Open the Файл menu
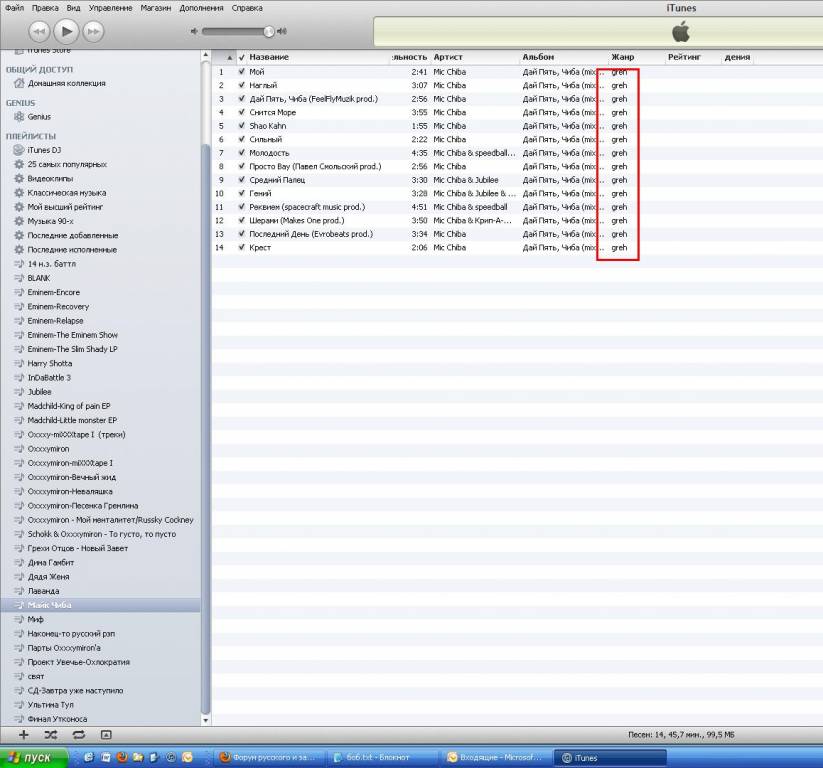Screen dimensions: 823x768 pos(15,8)
